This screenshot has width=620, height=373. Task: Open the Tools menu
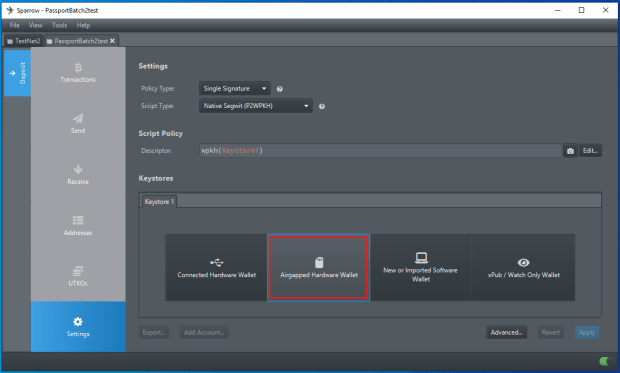coord(59,25)
